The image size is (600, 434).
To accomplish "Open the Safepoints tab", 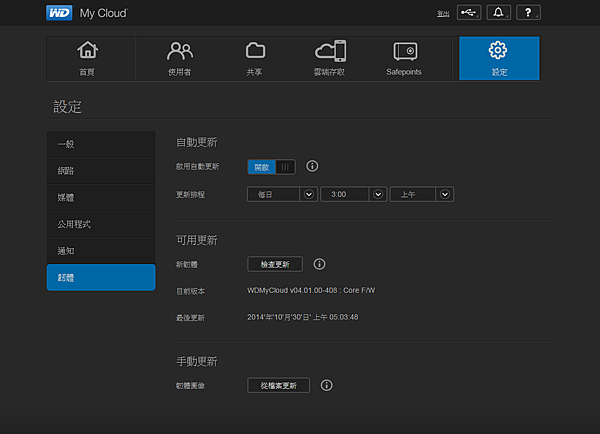I will coord(404,59).
